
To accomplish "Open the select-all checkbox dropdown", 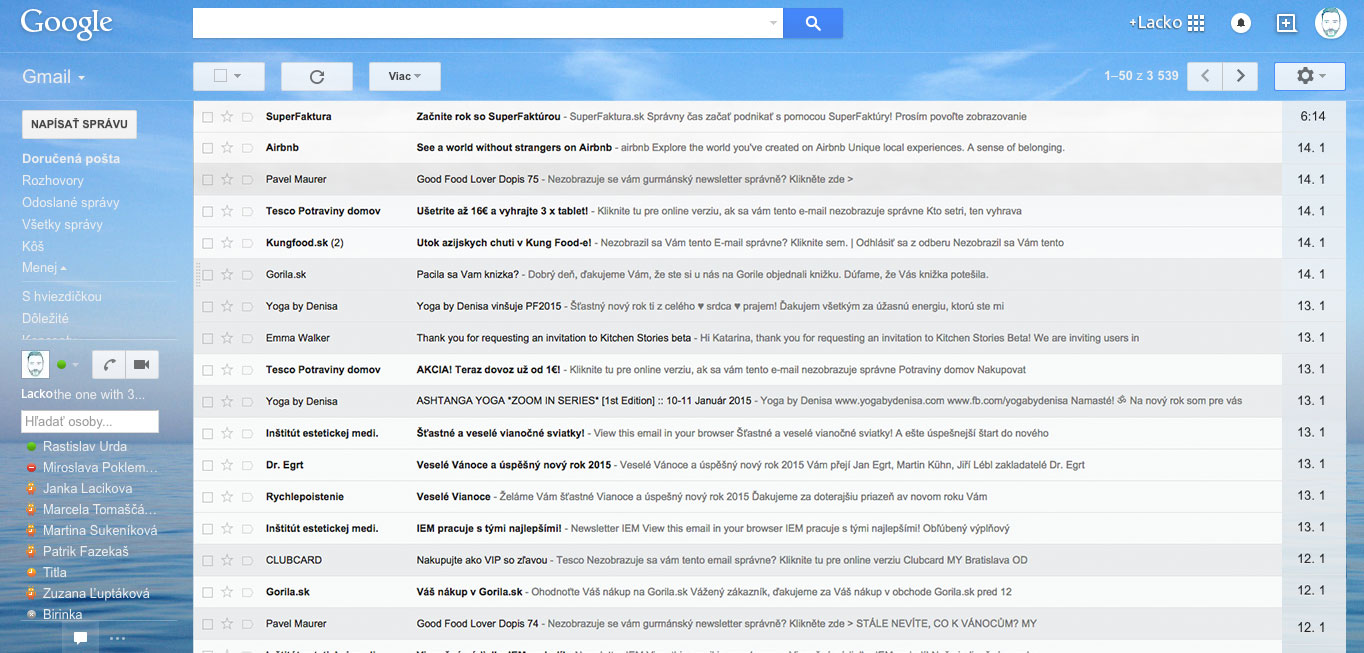I will pyautogui.click(x=228, y=76).
